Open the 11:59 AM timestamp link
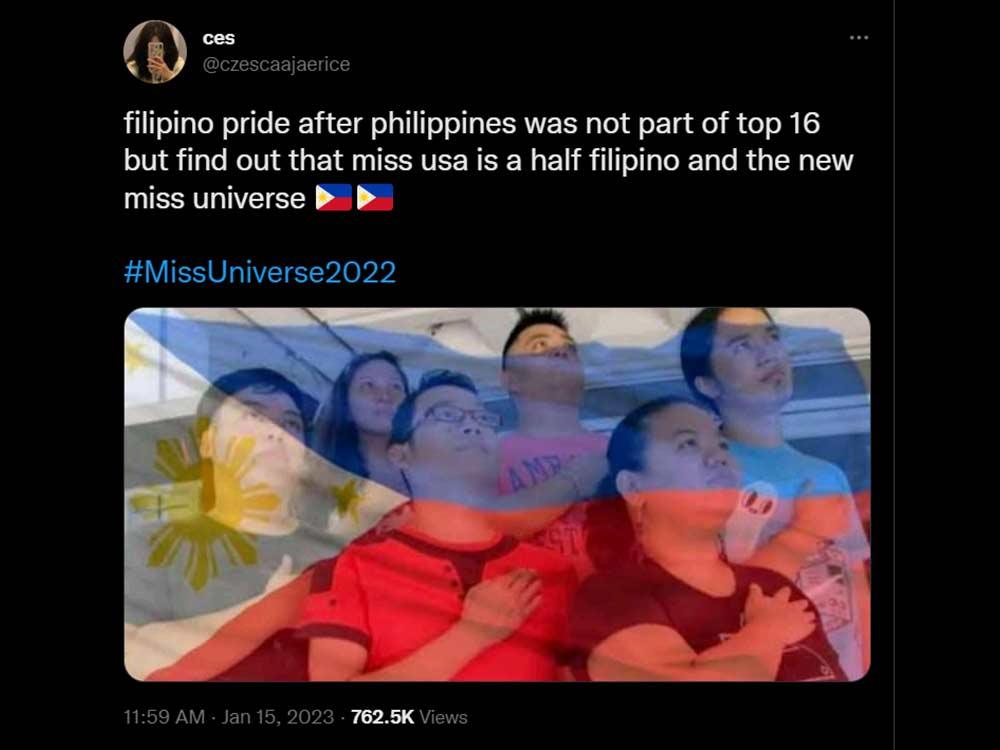 tap(165, 717)
